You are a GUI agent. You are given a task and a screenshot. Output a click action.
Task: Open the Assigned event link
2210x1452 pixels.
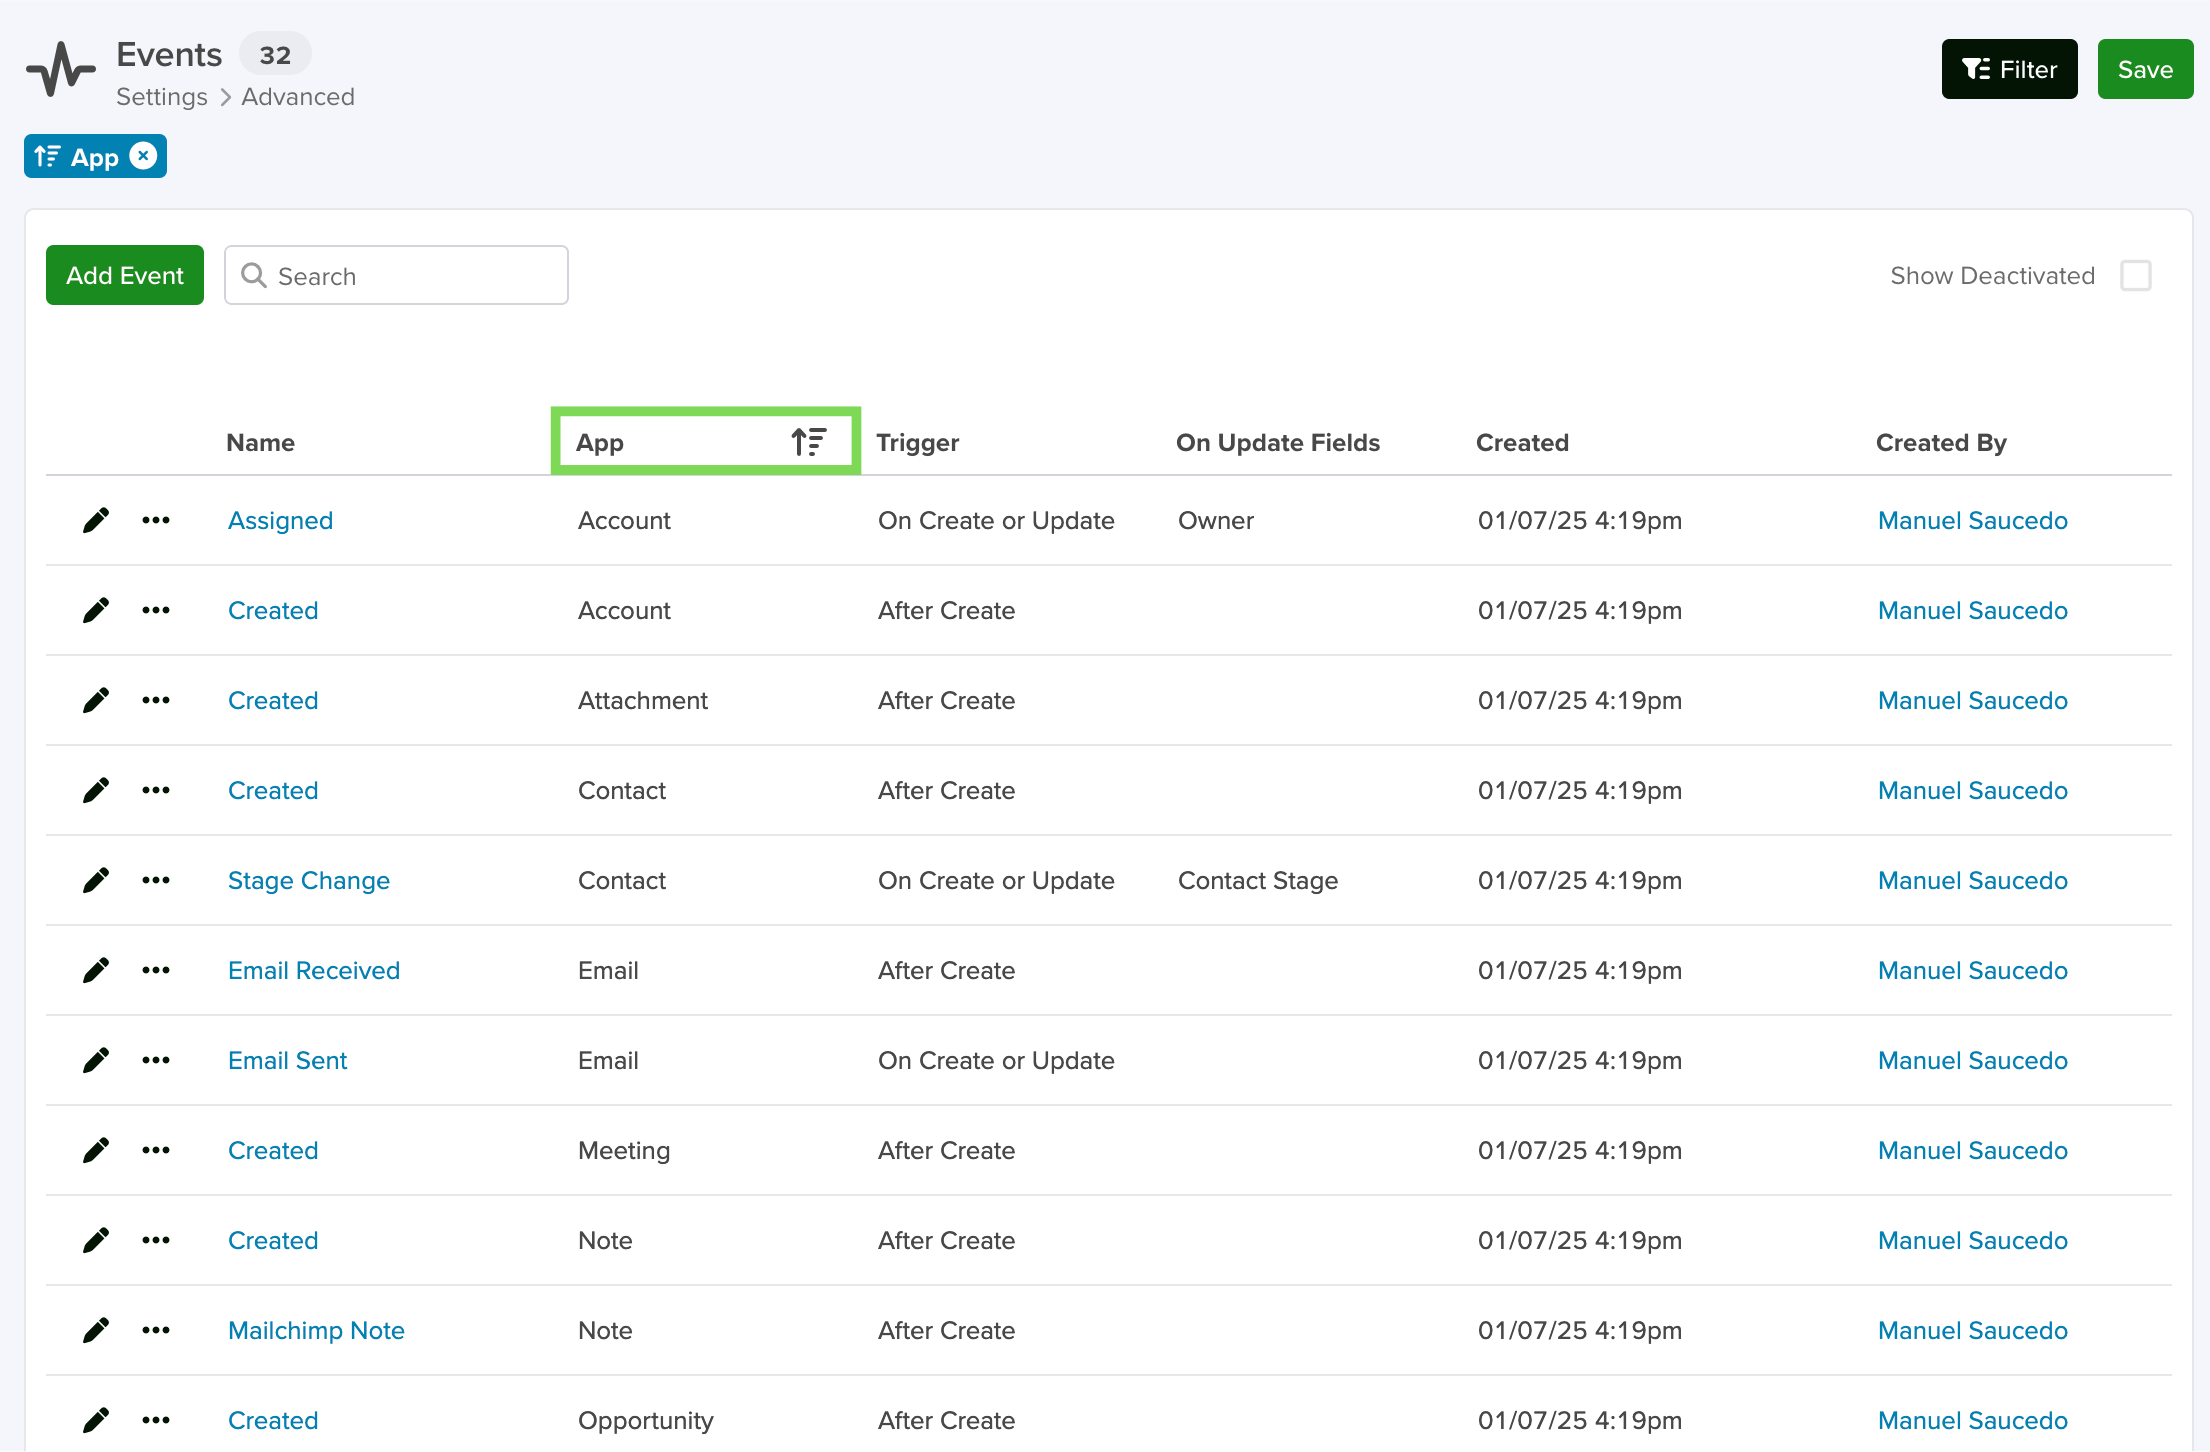click(x=281, y=520)
